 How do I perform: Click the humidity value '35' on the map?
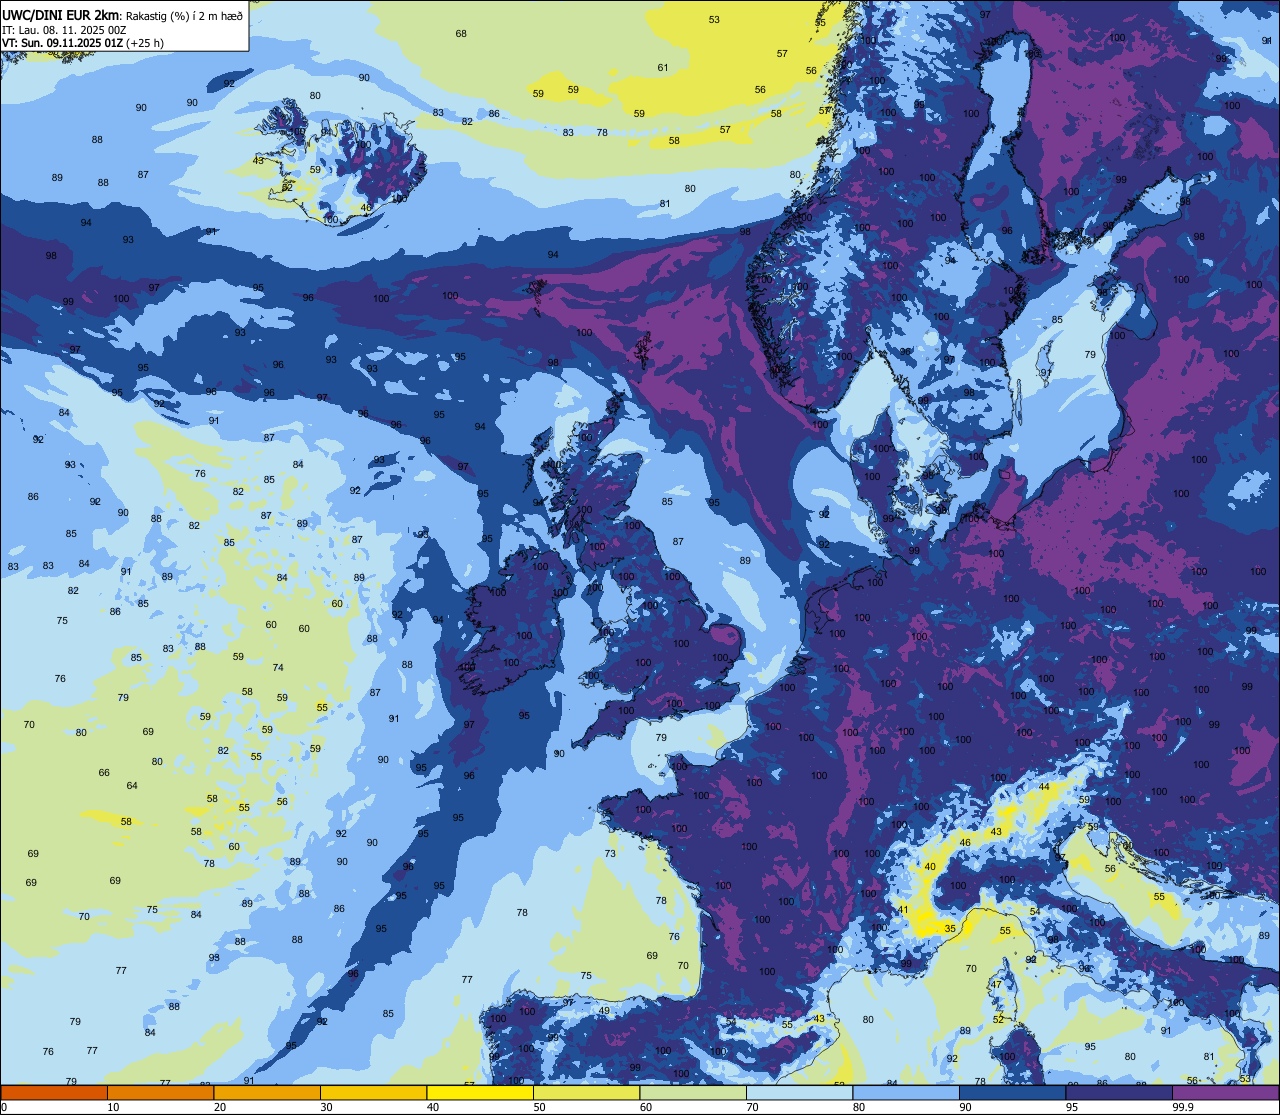point(950,929)
